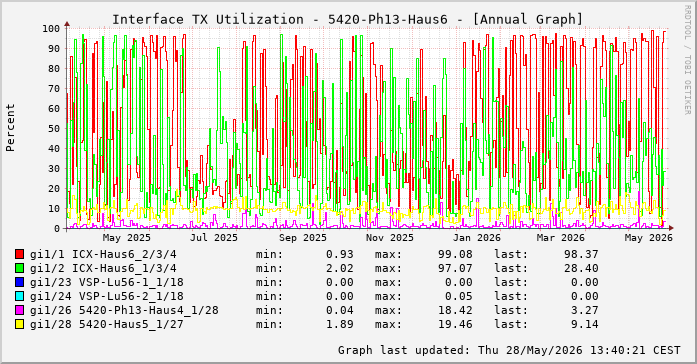Select legend label gi1/28 5420-Haus5_1/27
This screenshot has width=697, height=364.
click(107, 324)
